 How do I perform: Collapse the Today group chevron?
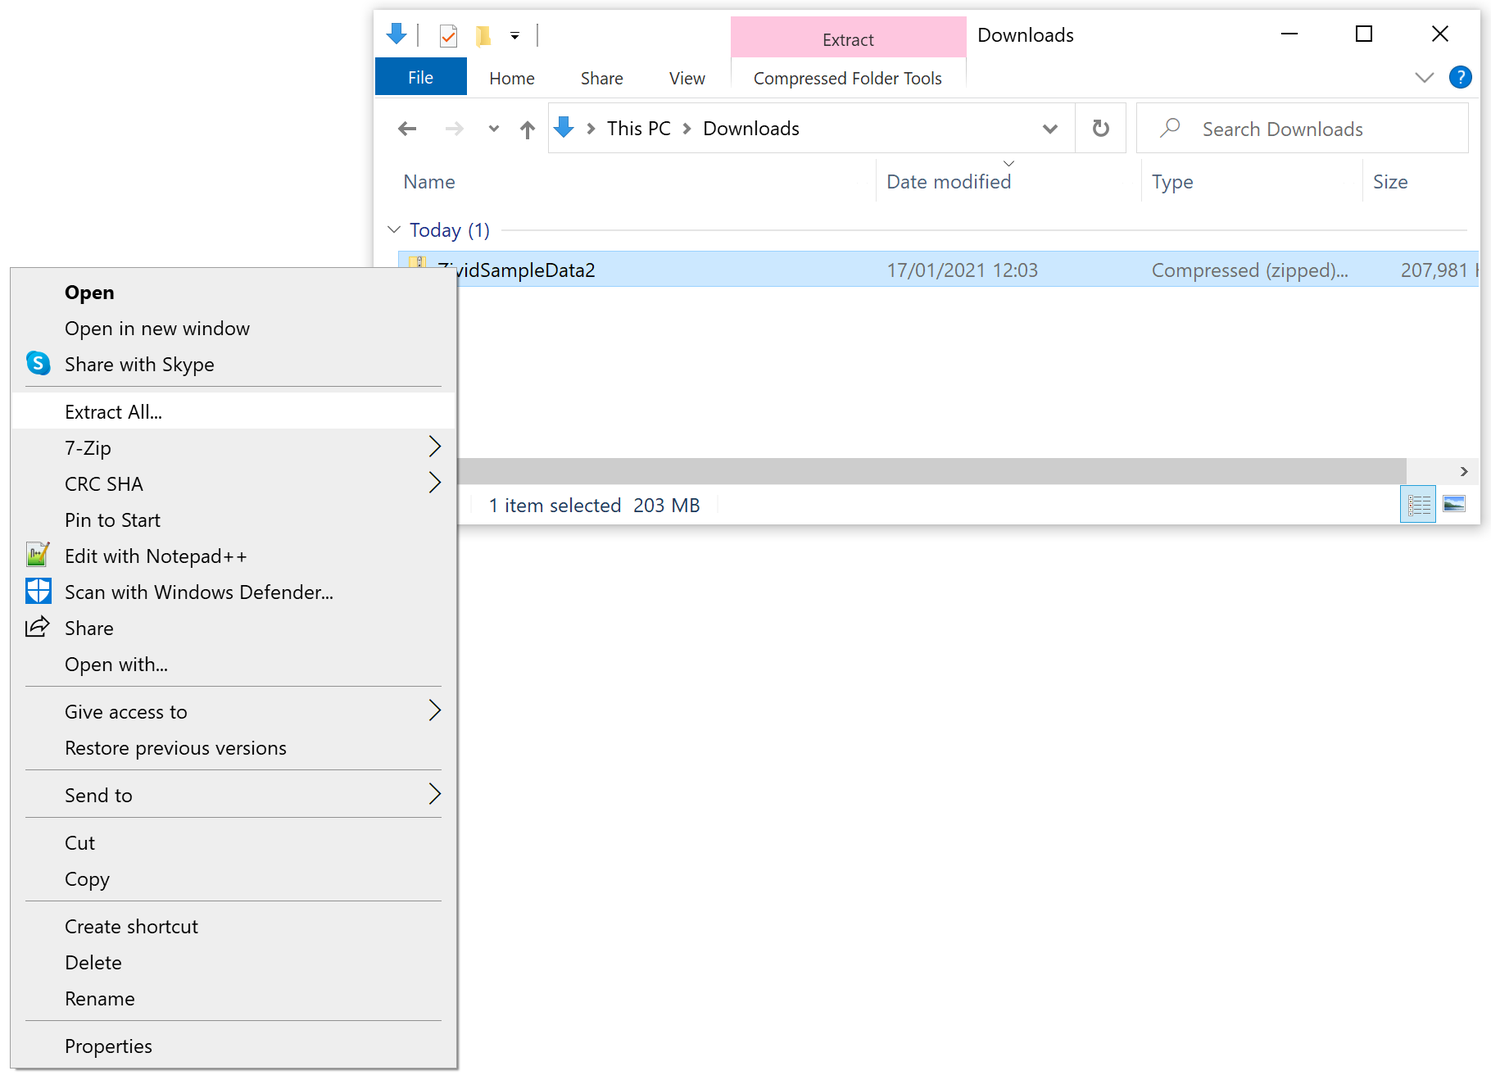point(394,230)
